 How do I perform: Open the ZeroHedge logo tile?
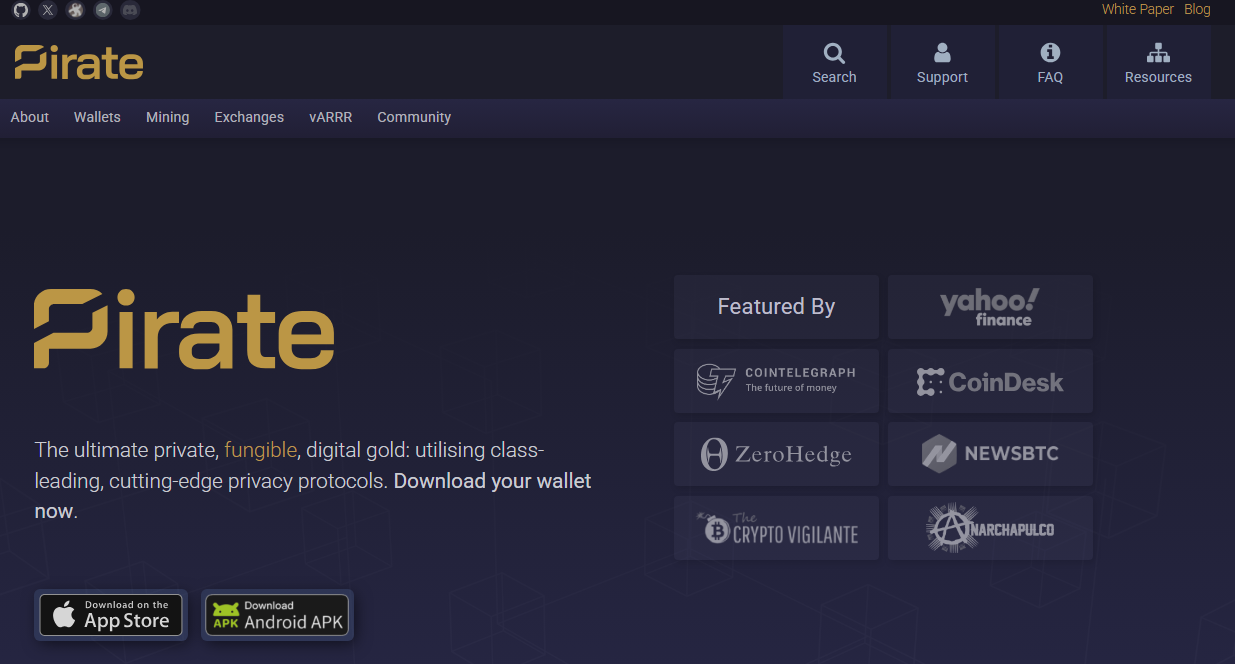point(776,454)
